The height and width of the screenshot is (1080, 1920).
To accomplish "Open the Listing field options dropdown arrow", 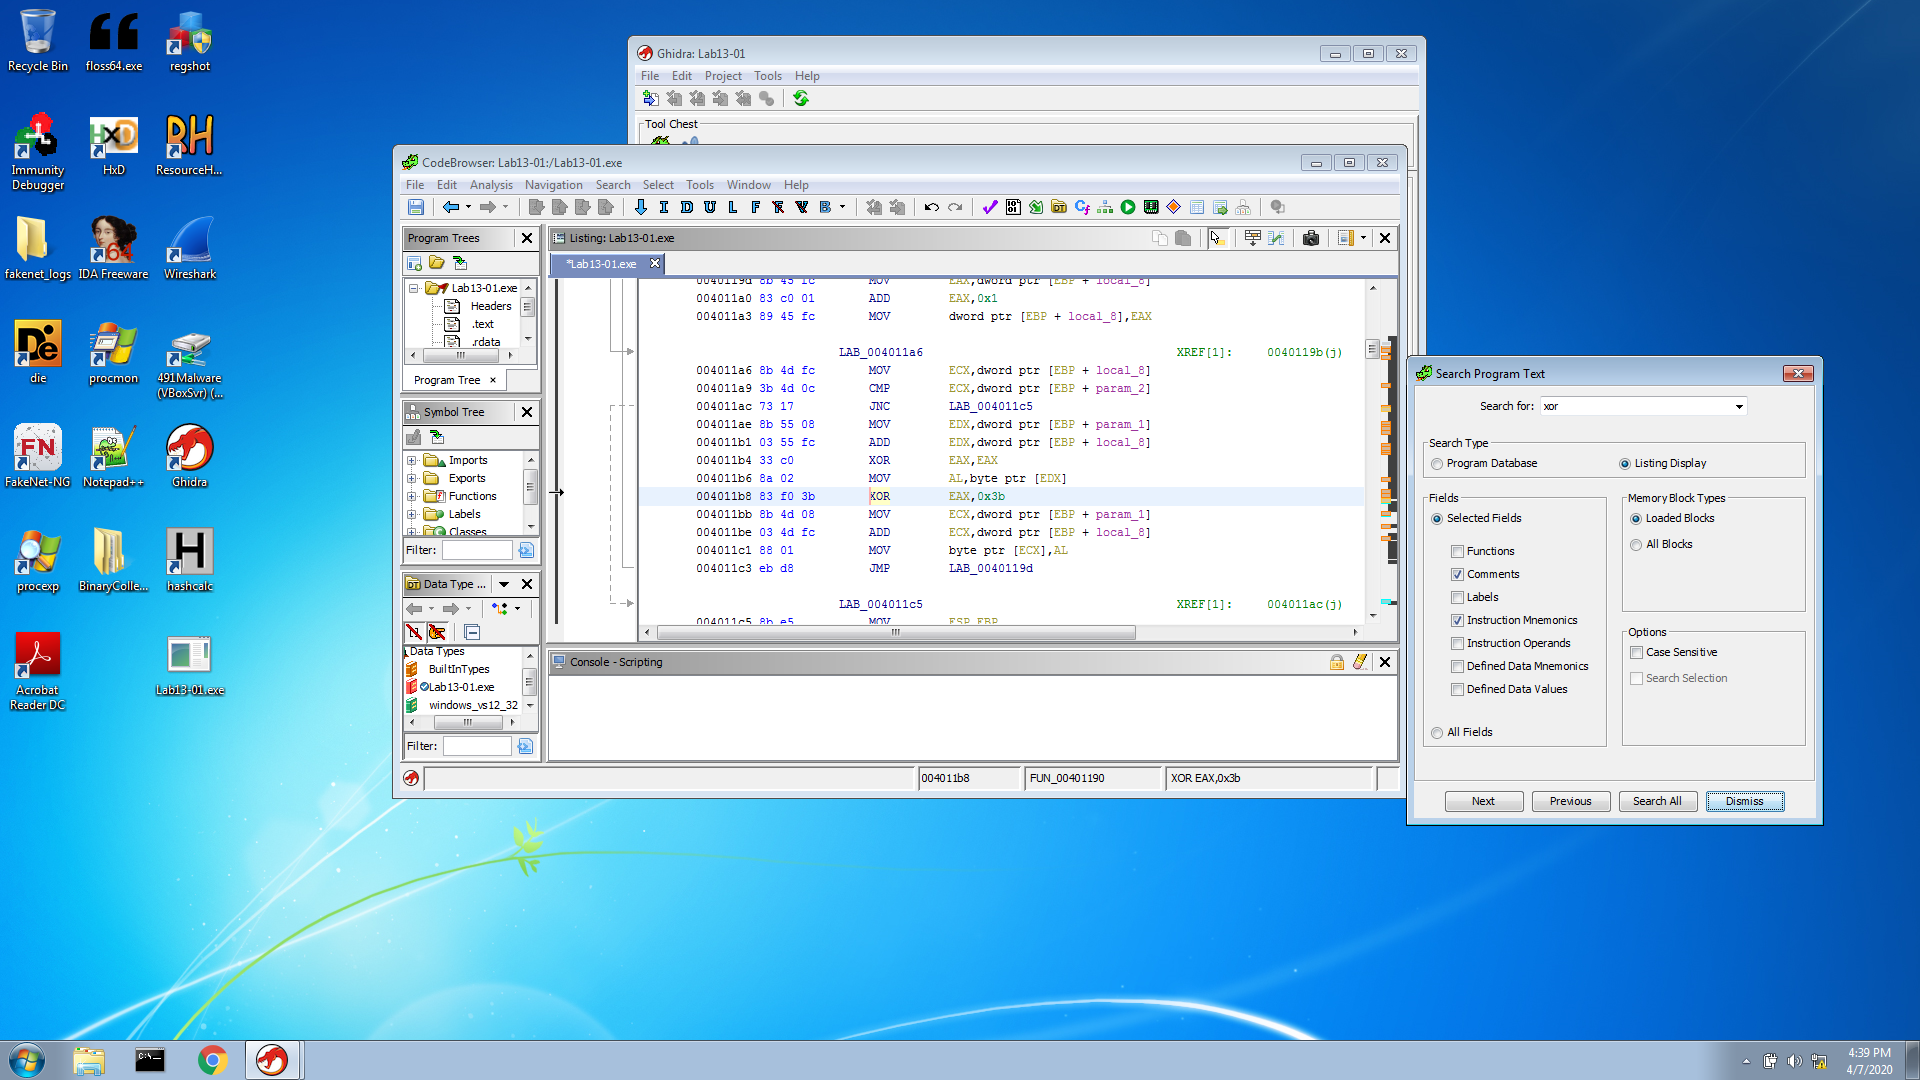I will pos(1363,238).
